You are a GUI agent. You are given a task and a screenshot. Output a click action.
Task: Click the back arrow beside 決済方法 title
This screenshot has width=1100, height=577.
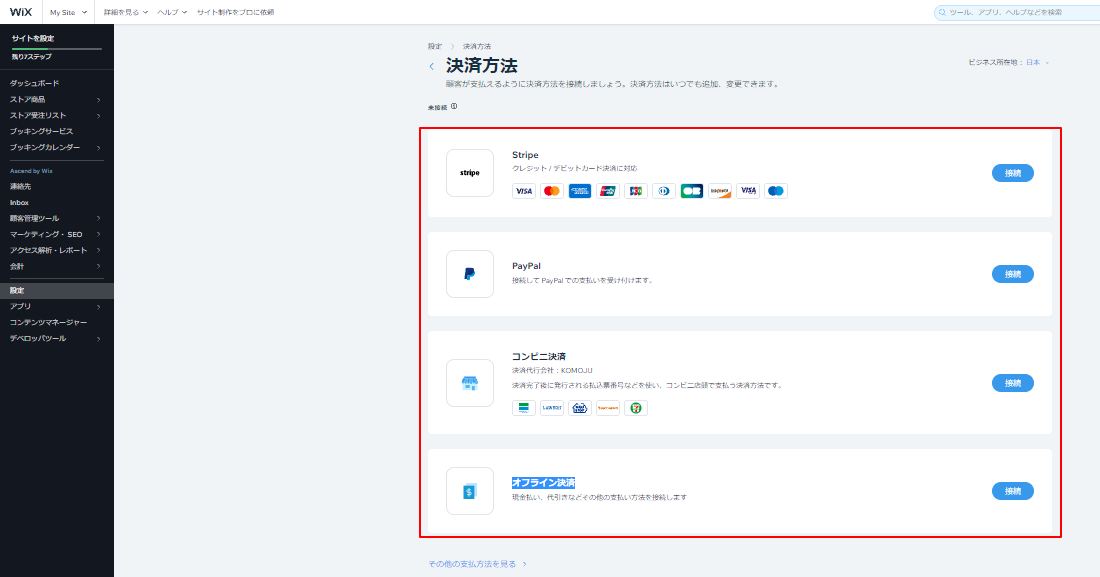pyautogui.click(x=432, y=67)
